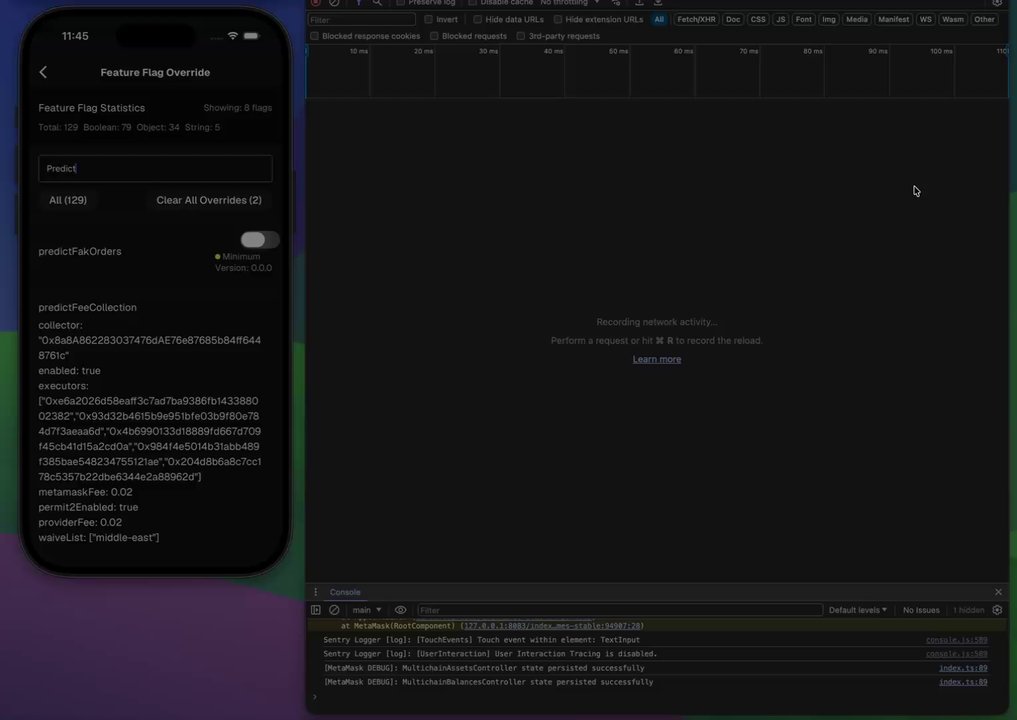The image size is (1017, 720).
Task: Open console settings gear icon
Action: pyautogui.click(x=998, y=610)
